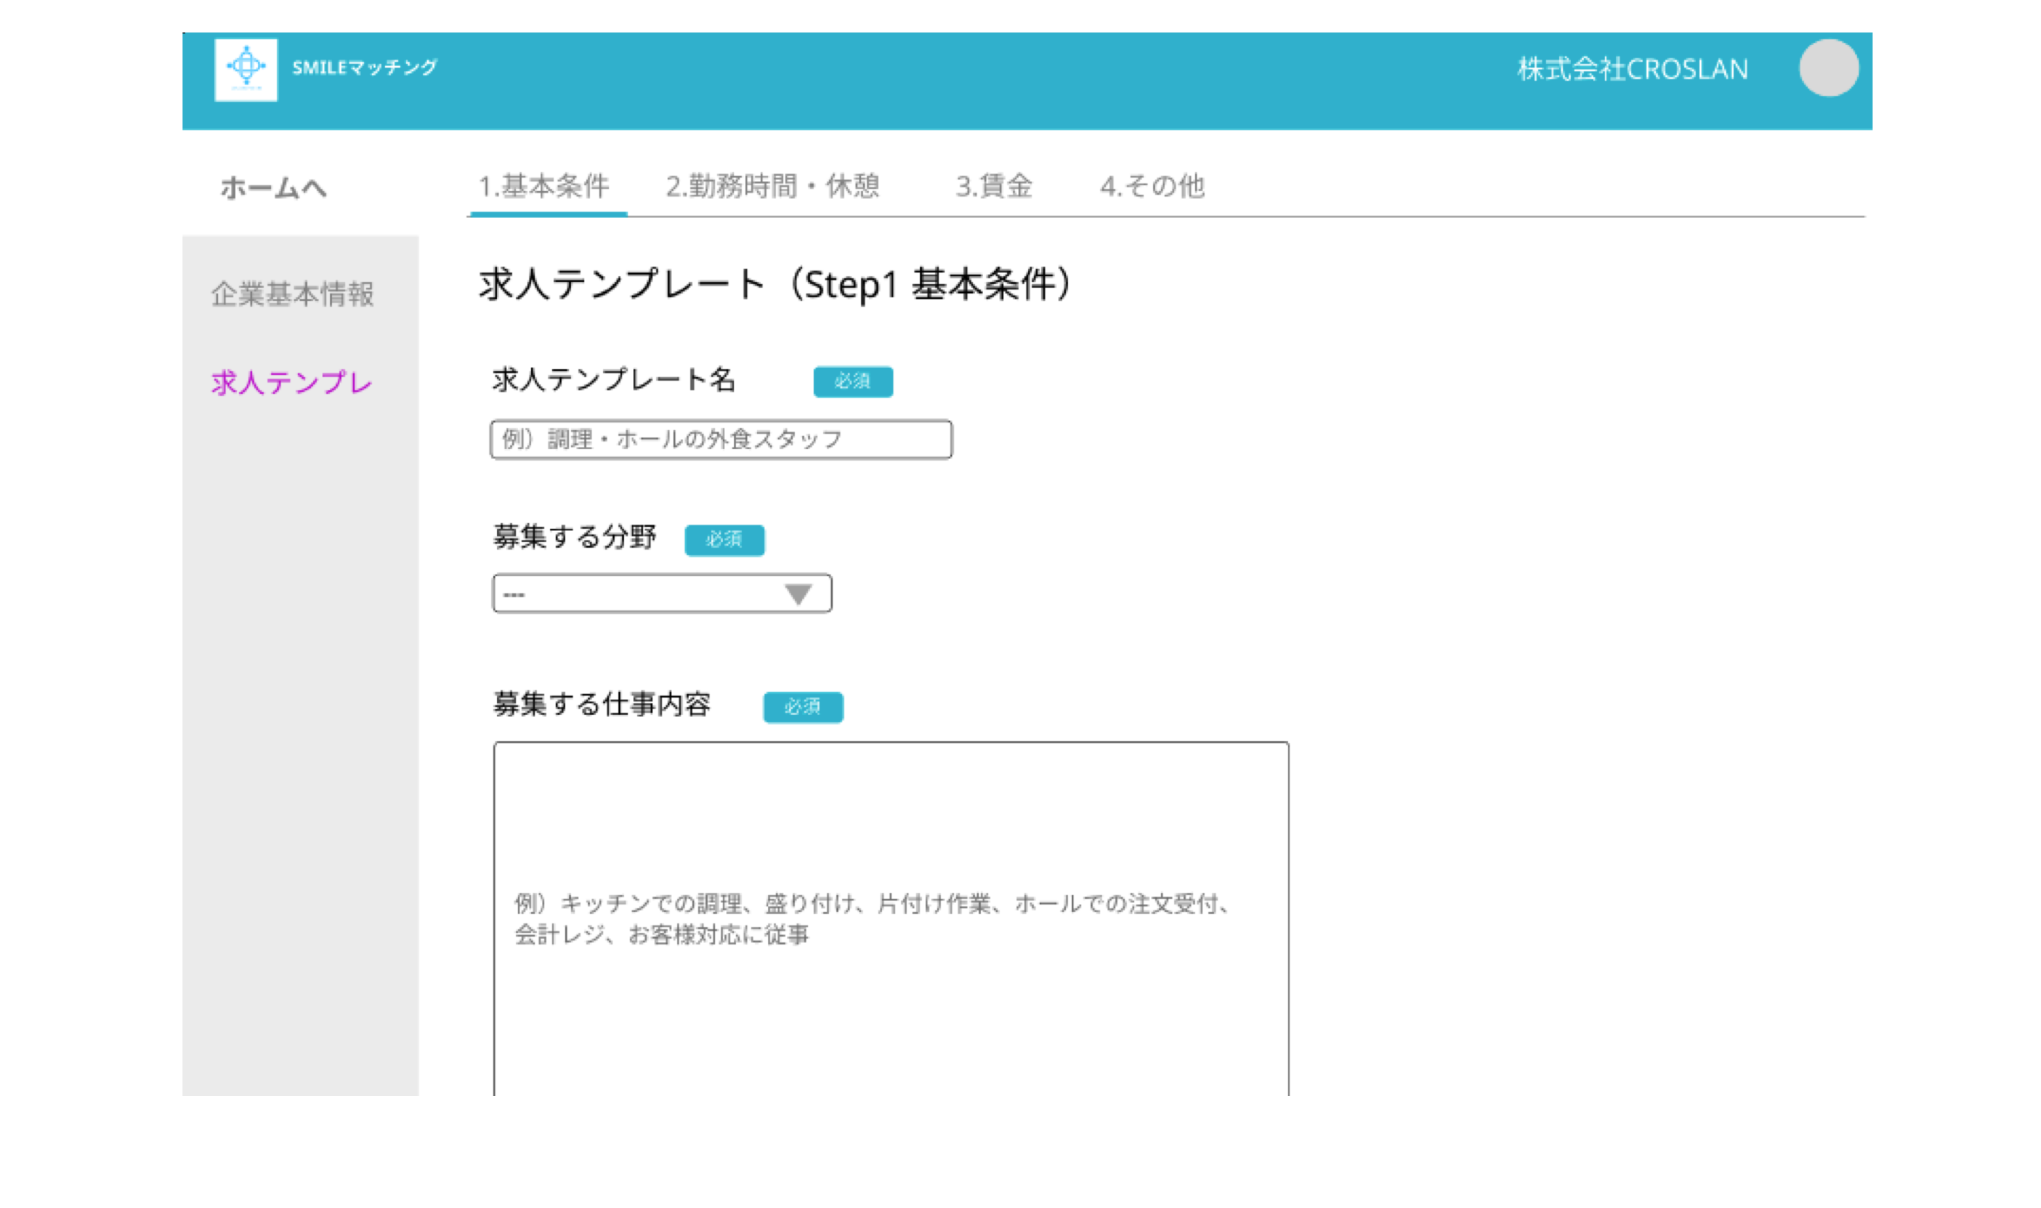Select 求人テンプレ sidebar item

coord(291,382)
